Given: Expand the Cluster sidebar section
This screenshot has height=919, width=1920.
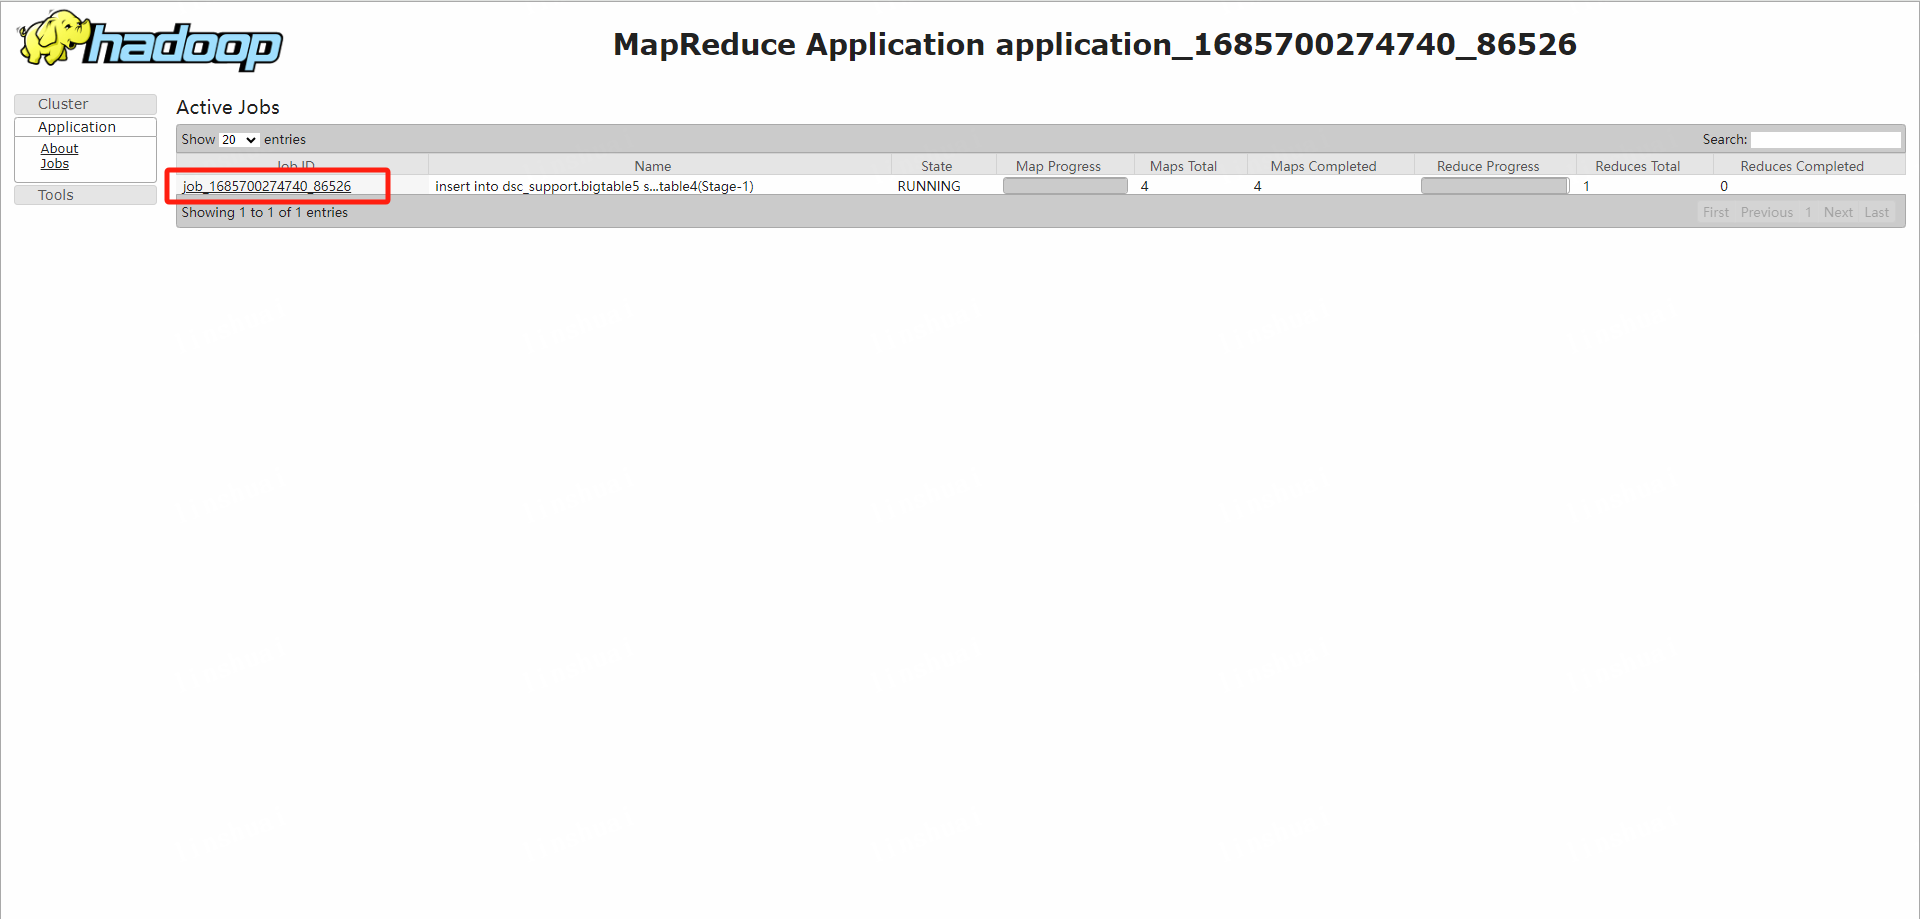Looking at the screenshot, I should [x=63, y=104].
